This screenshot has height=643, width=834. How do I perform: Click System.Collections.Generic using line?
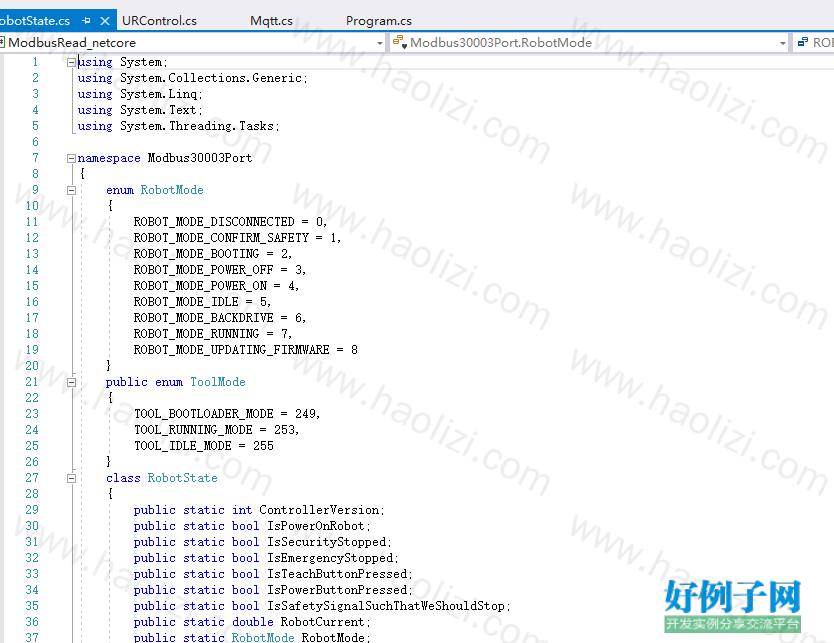(x=193, y=78)
